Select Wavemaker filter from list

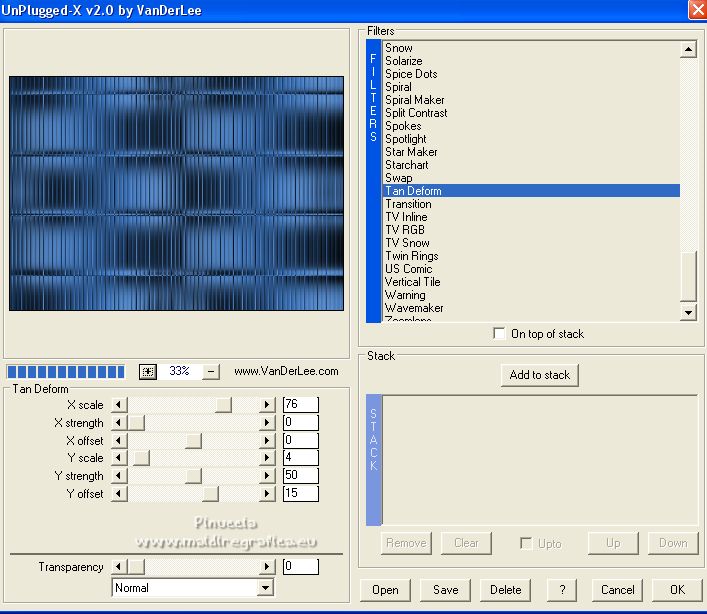pos(414,308)
